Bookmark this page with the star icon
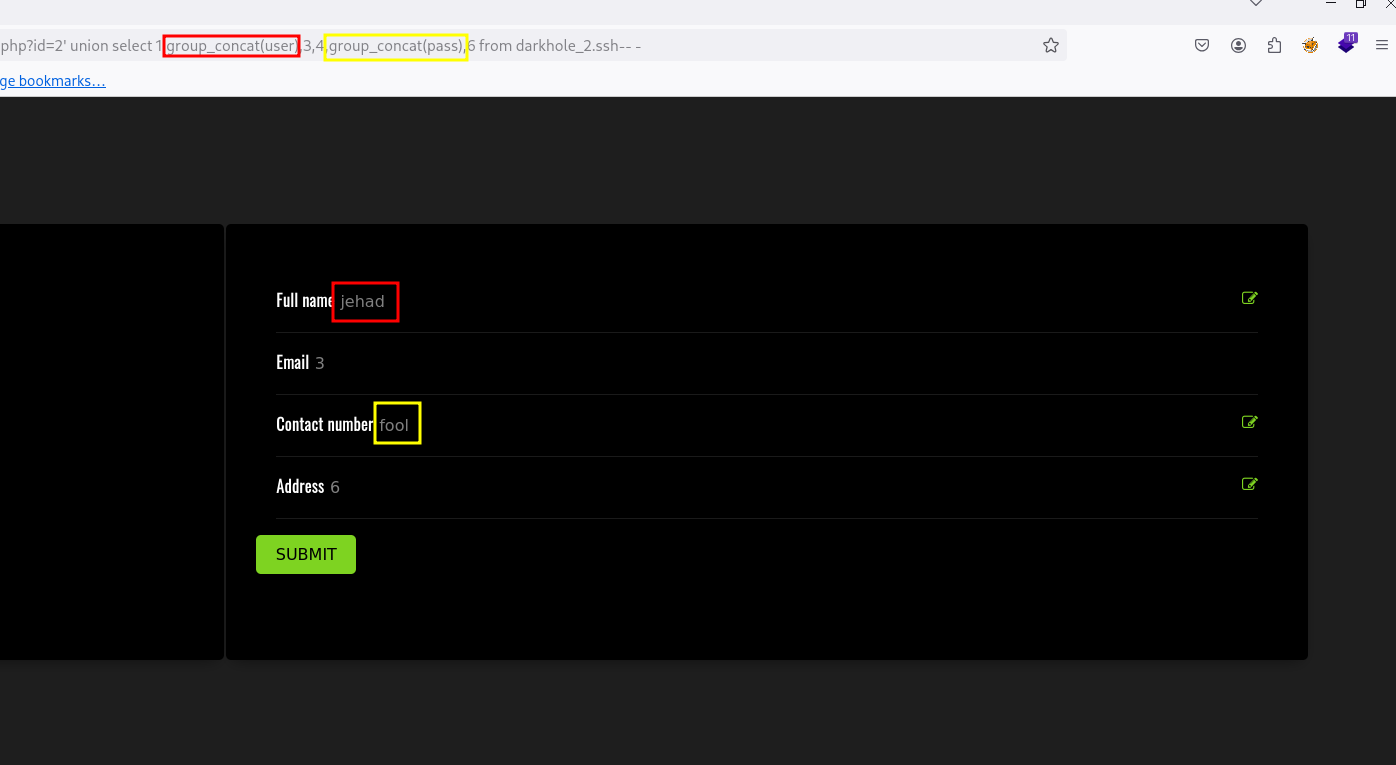 tap(1051, 45)
